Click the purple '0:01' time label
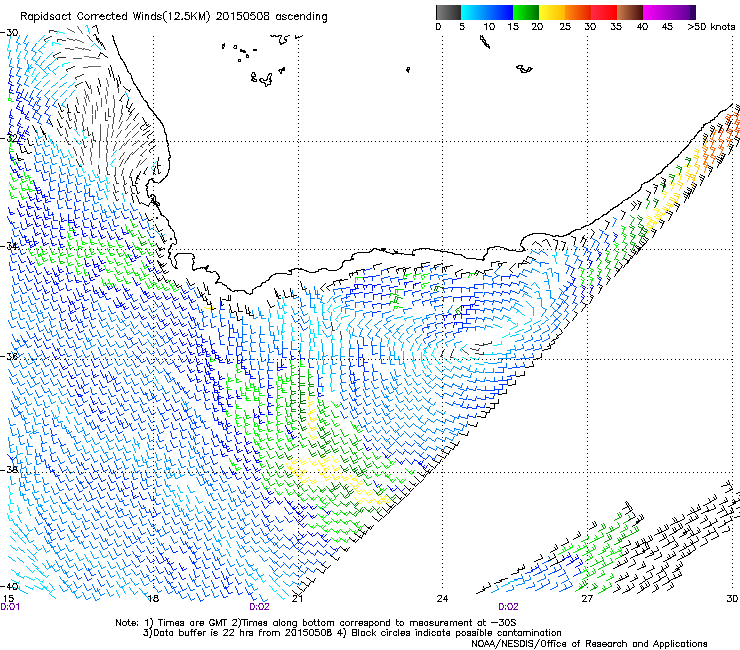 (10, 607)
